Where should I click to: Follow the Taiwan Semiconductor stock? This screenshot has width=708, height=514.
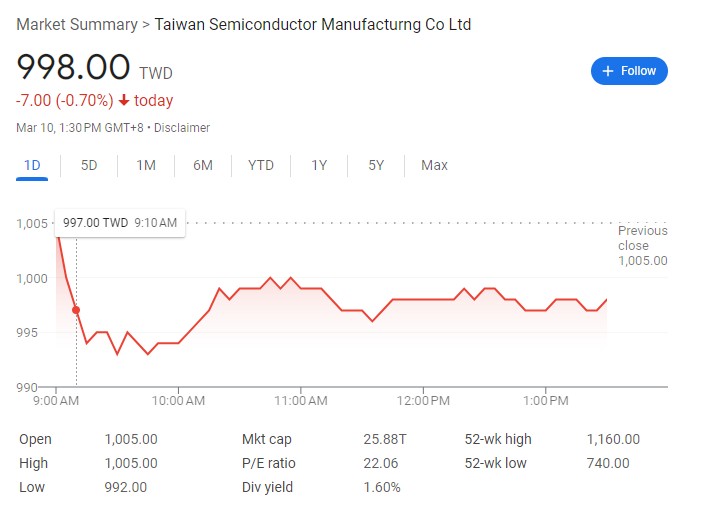[629, 71]
